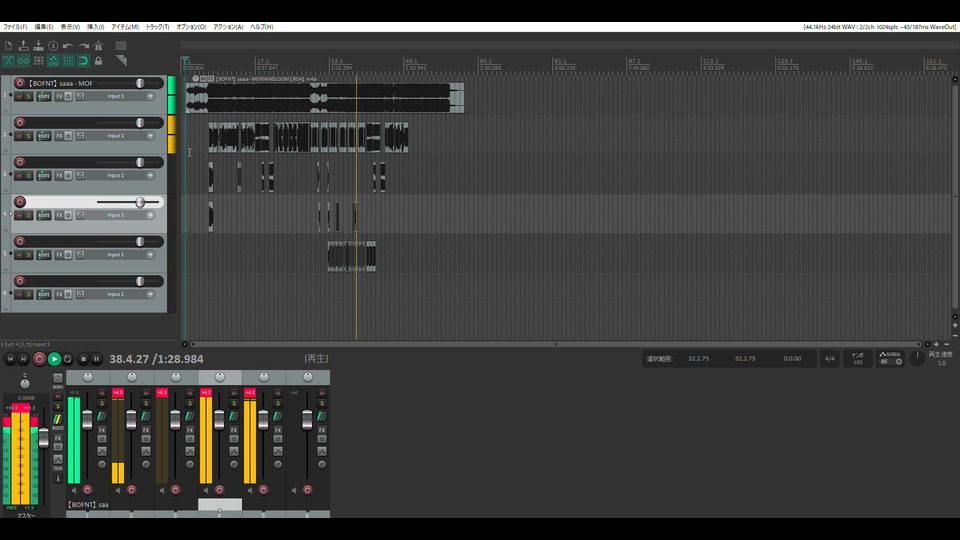Open 表示(V) menu
Image resolution: width=960 pixels, height=540 pixels.
70,27
